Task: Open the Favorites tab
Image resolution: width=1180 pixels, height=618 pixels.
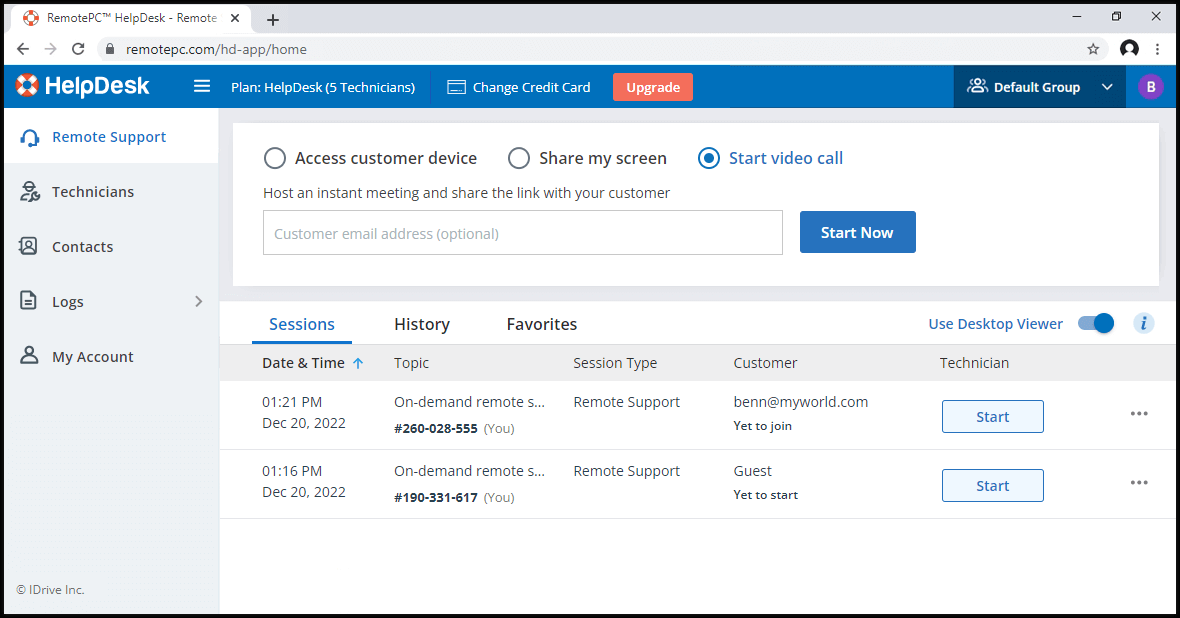Action: 541,324
